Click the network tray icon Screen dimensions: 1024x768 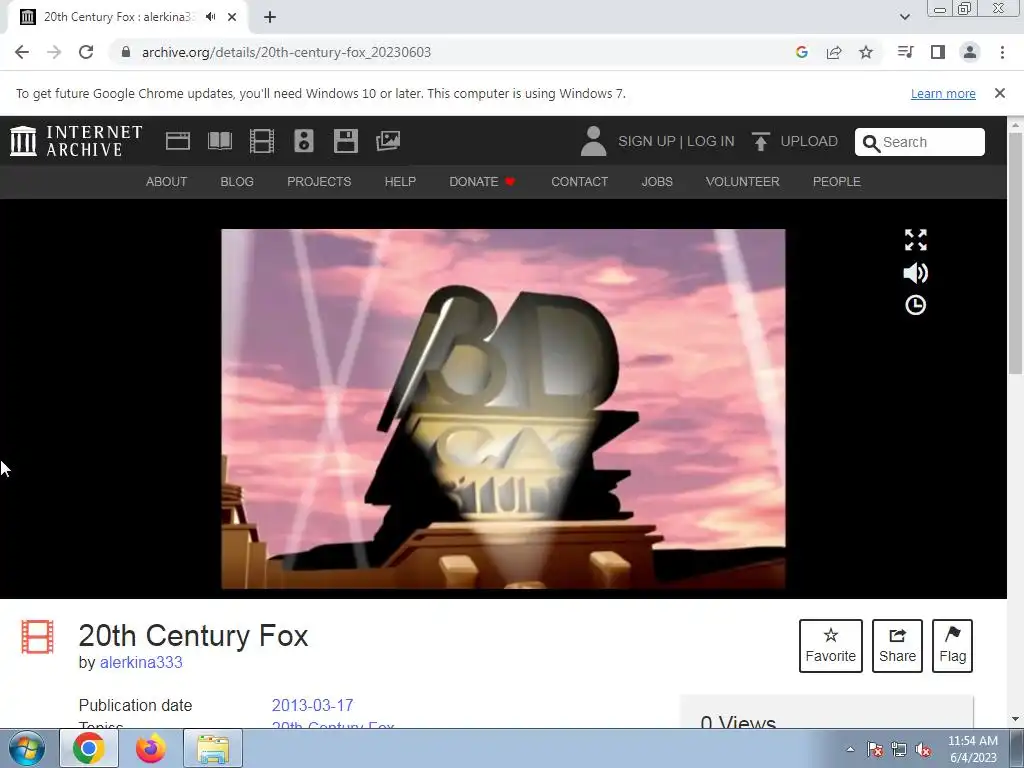pyautogui.click(x=899, y=749)
